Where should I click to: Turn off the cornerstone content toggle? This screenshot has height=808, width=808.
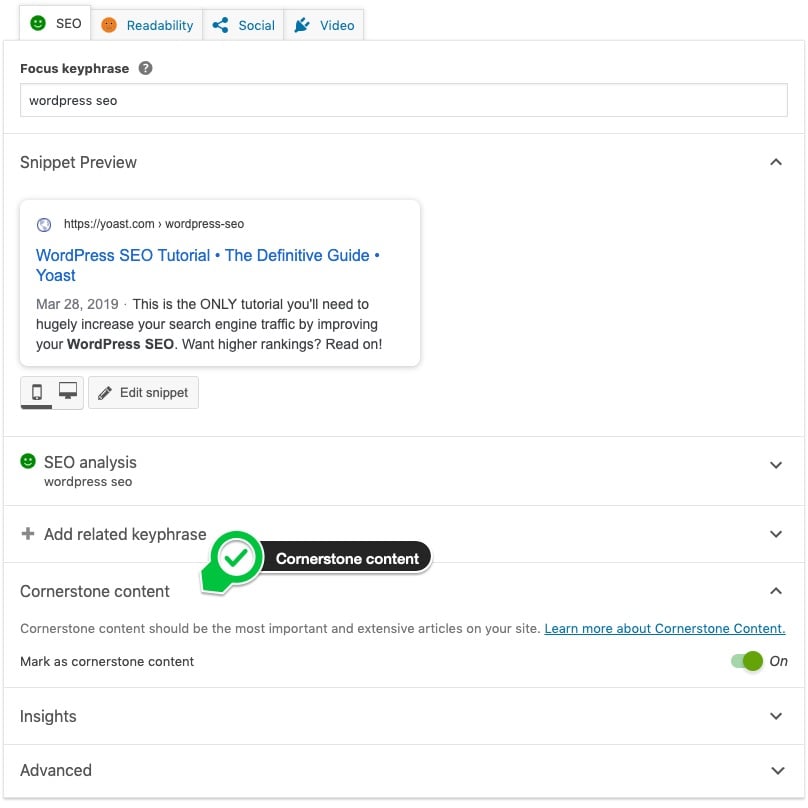coord(747,661)
